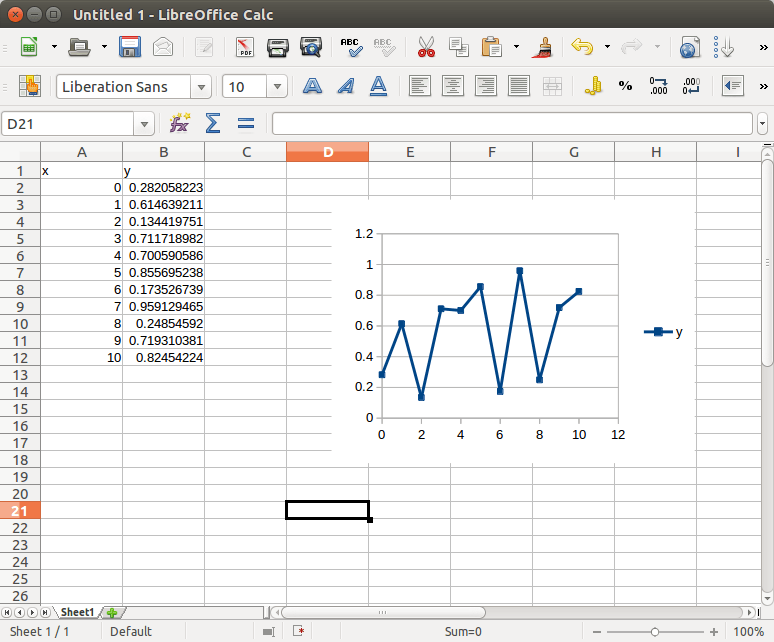Switch to the Sheet1 tab
This screenshot has width=774, height=642.
[77, 612]
